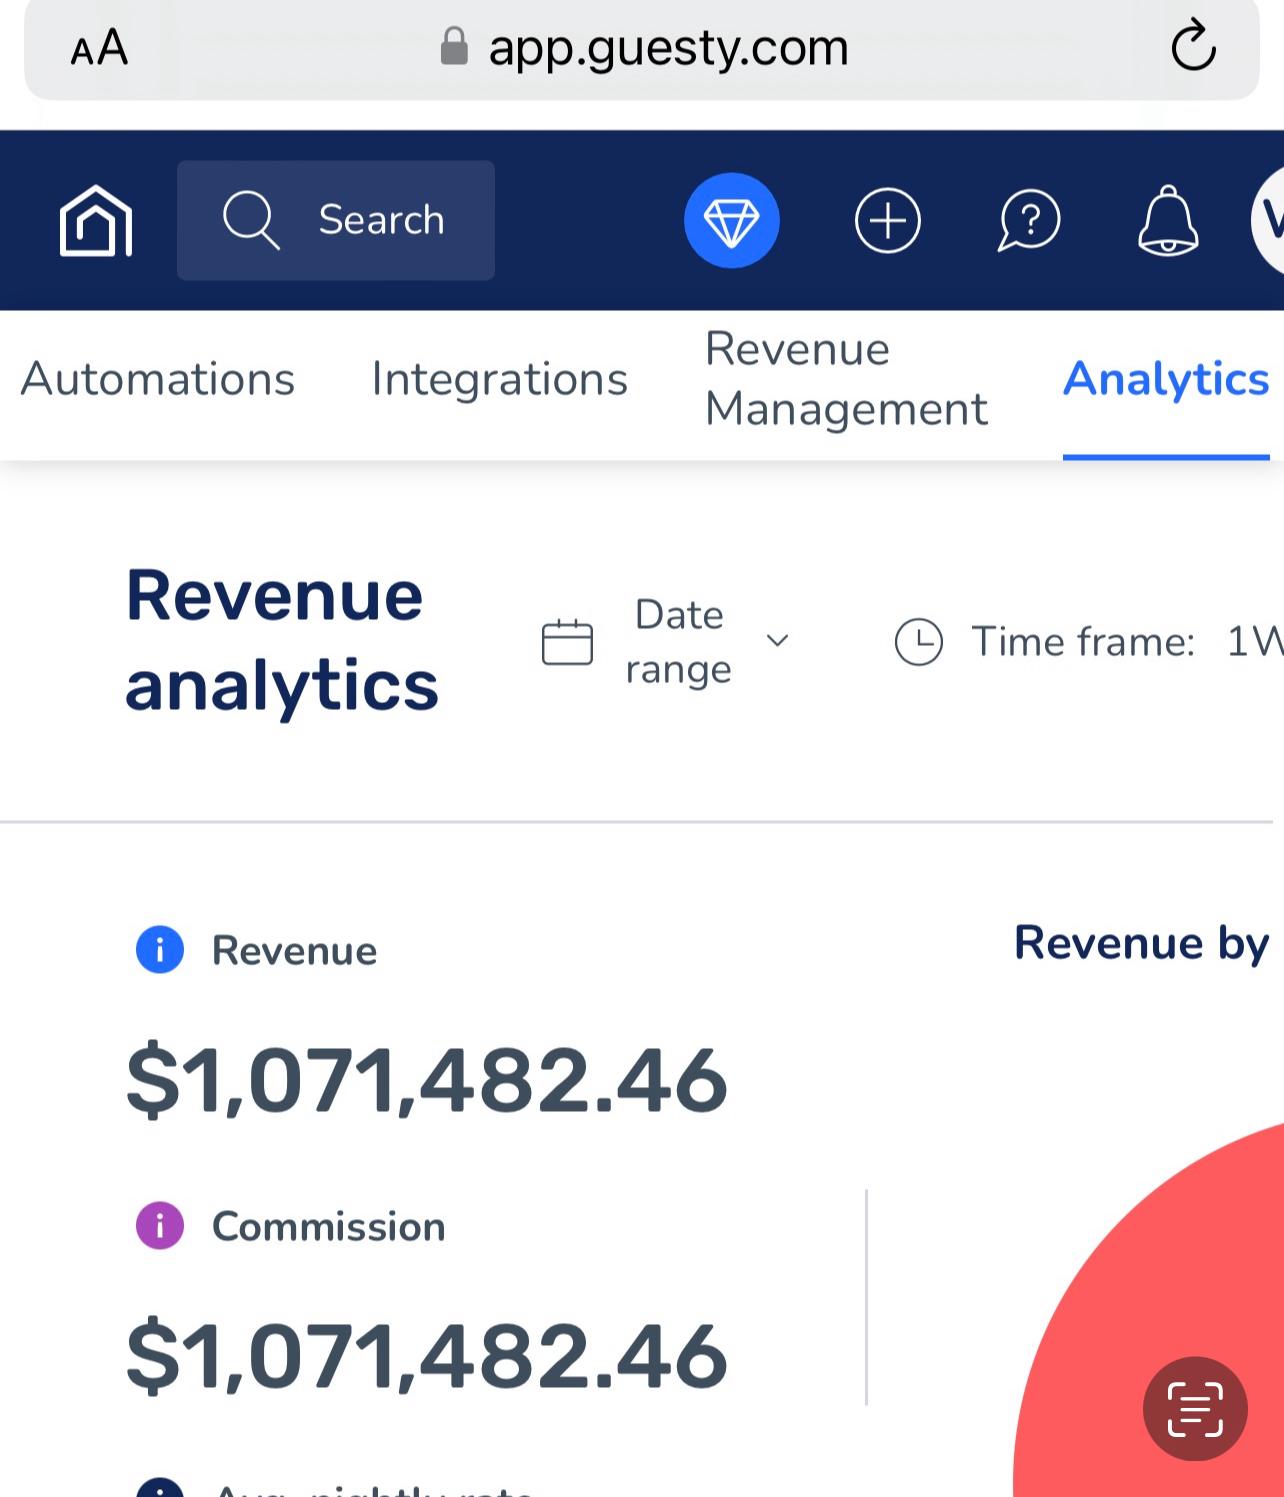
Task: Tap the Live Text scan button
Action: pos(1194,1409)
